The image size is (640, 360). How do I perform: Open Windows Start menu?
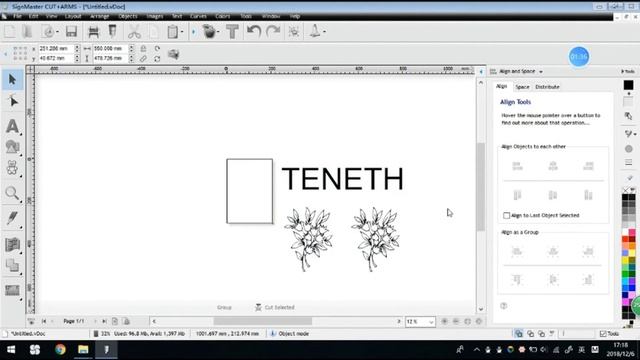[11, 350]
